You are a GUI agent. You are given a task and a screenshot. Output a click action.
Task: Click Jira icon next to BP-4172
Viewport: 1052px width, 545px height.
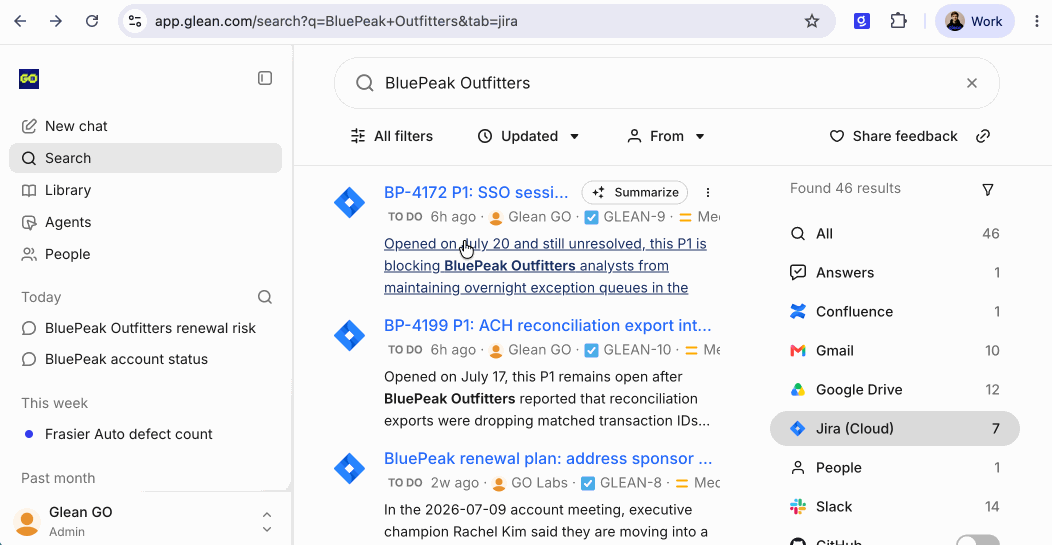pos(350,203)
